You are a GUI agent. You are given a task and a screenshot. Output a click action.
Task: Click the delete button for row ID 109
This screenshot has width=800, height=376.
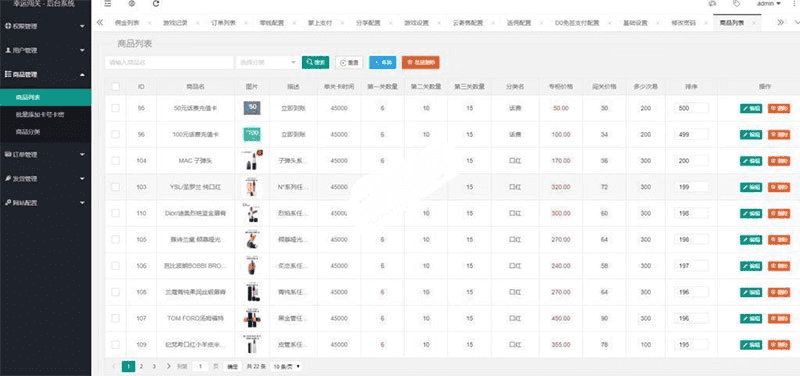click(779, 345)
